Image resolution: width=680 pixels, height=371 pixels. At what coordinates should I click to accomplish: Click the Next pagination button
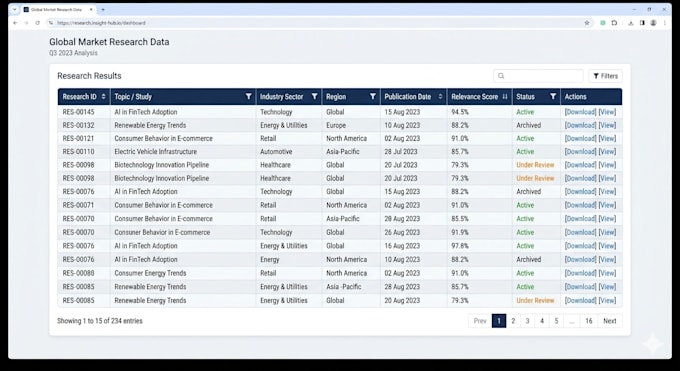(609, 321)
